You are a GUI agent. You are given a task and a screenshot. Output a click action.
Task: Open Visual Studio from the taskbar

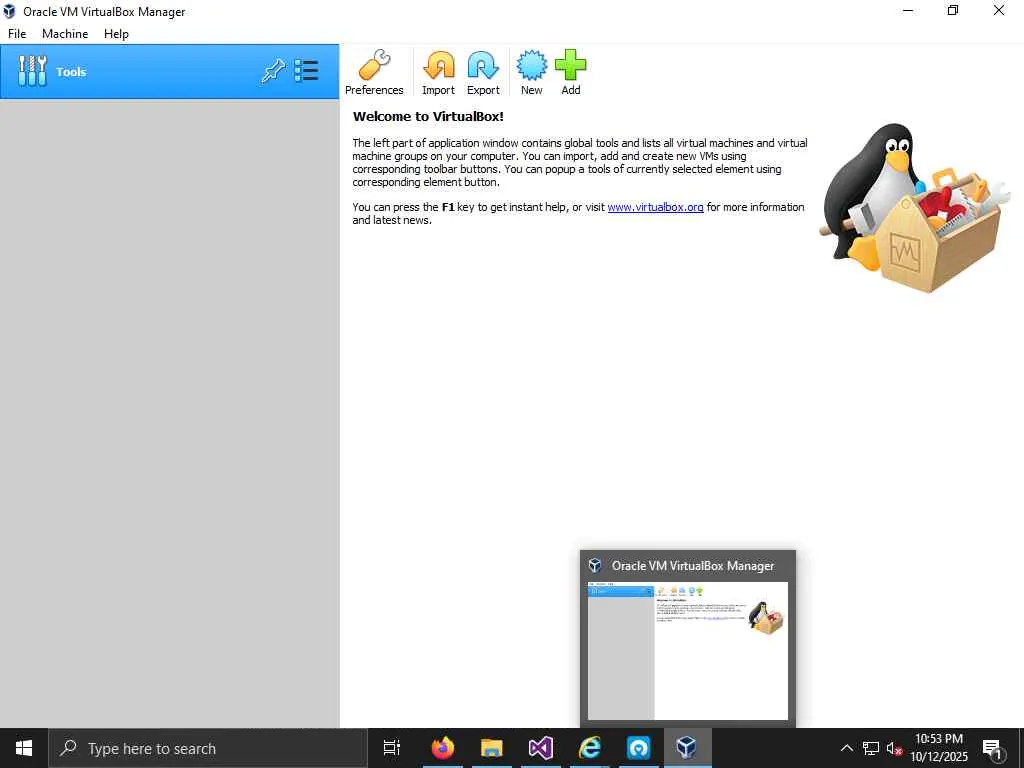coord(541,748)
